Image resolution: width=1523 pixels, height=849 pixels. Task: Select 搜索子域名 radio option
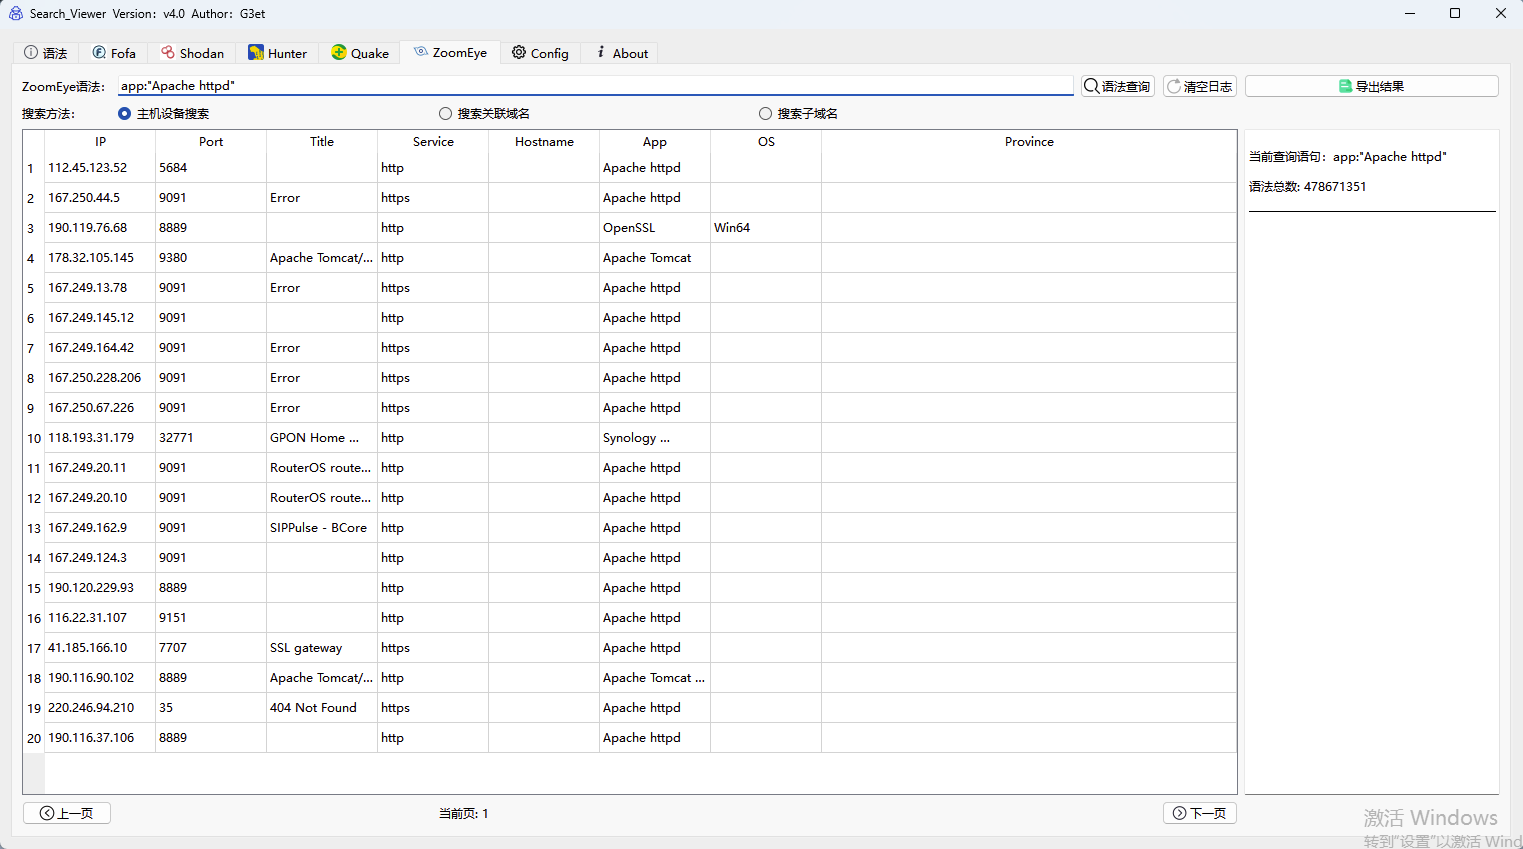pos(798,114)
